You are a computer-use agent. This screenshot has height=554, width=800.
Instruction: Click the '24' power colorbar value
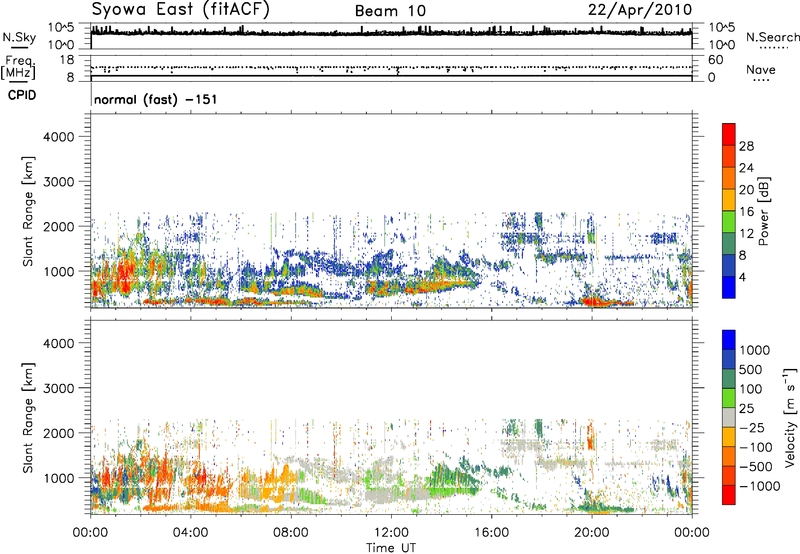746,168
